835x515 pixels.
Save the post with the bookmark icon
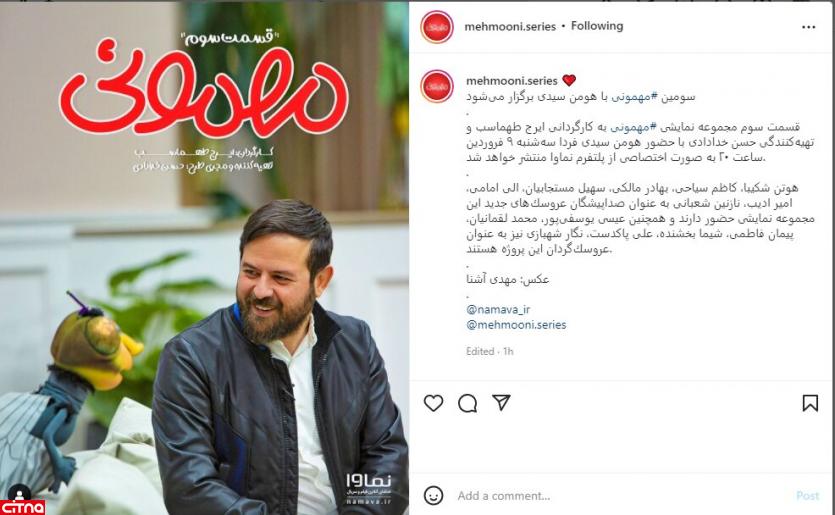click(810, 403)
